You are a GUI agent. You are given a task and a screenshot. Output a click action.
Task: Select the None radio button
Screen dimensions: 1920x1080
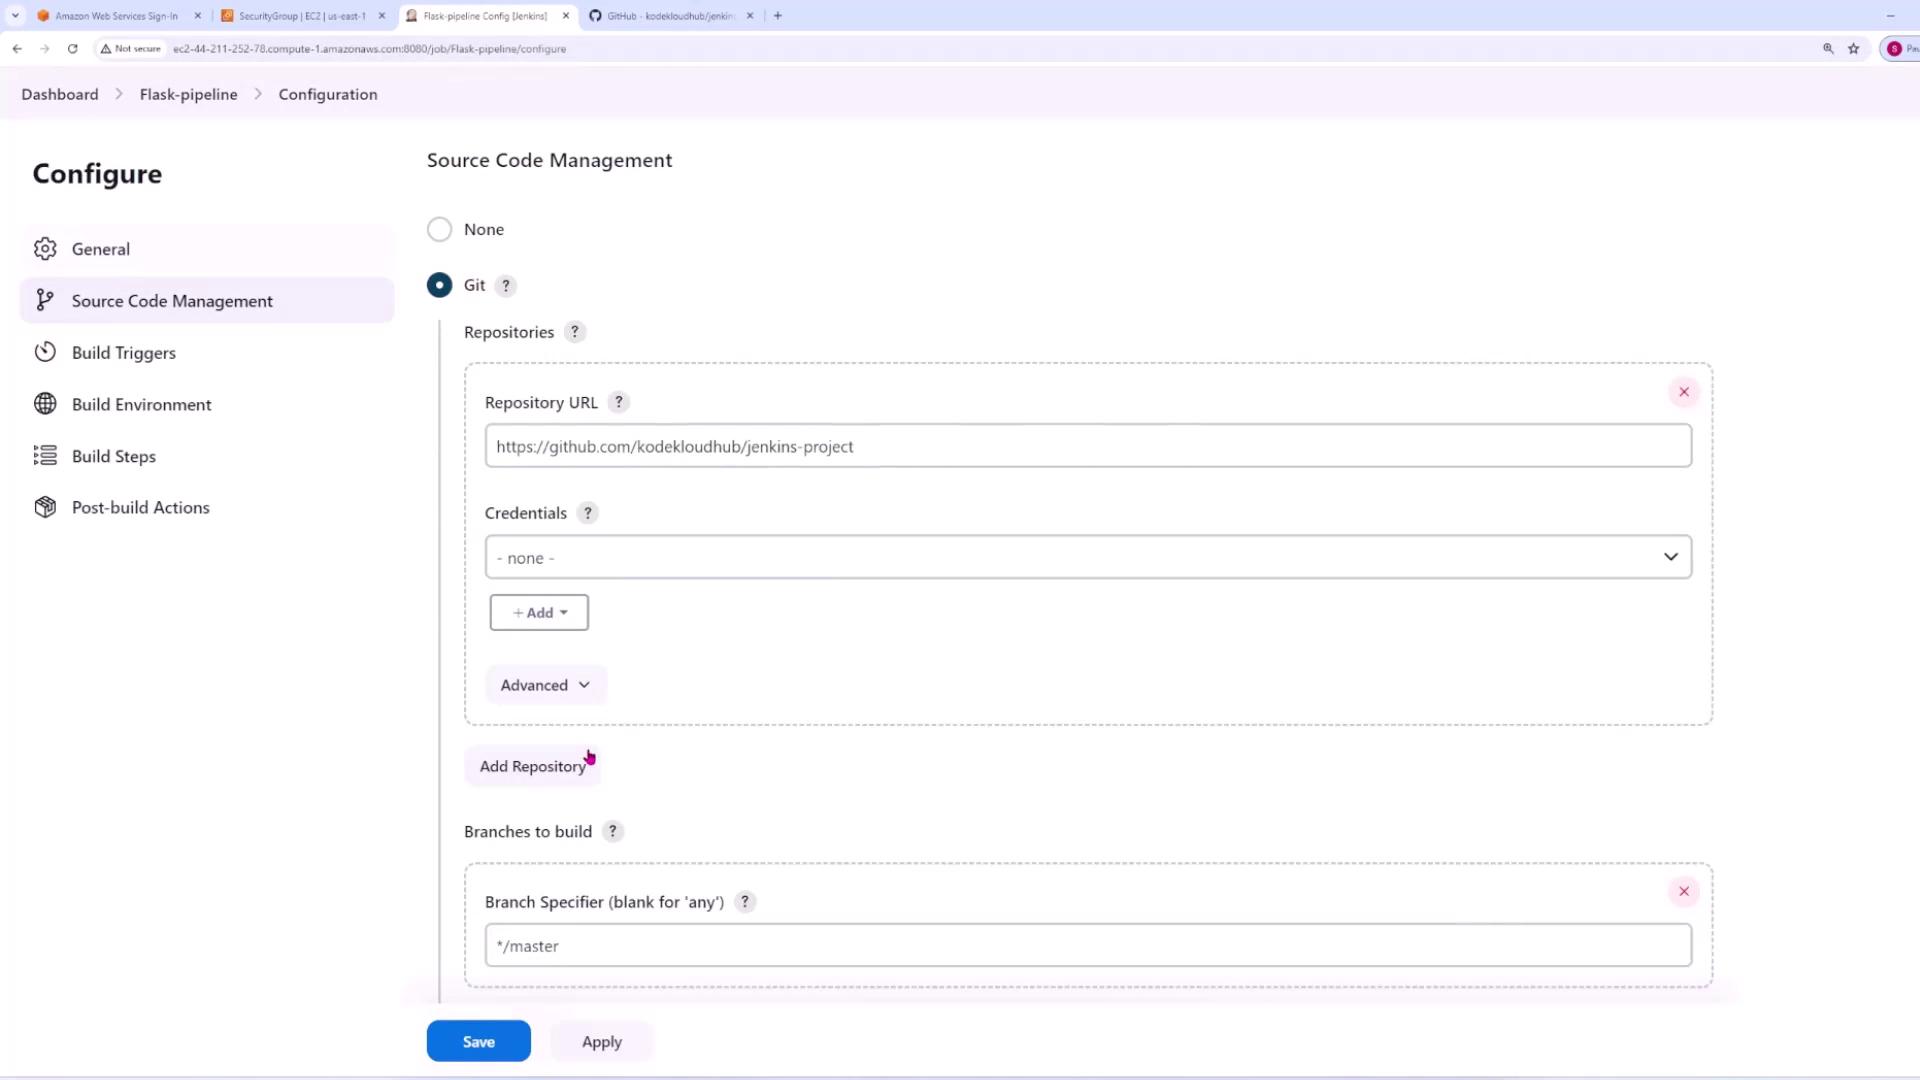439,229
